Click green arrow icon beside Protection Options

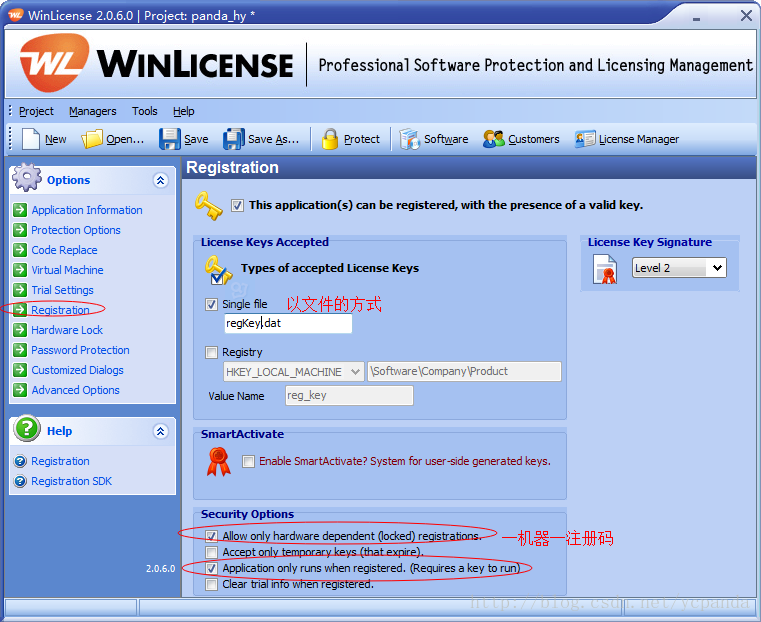20,230
